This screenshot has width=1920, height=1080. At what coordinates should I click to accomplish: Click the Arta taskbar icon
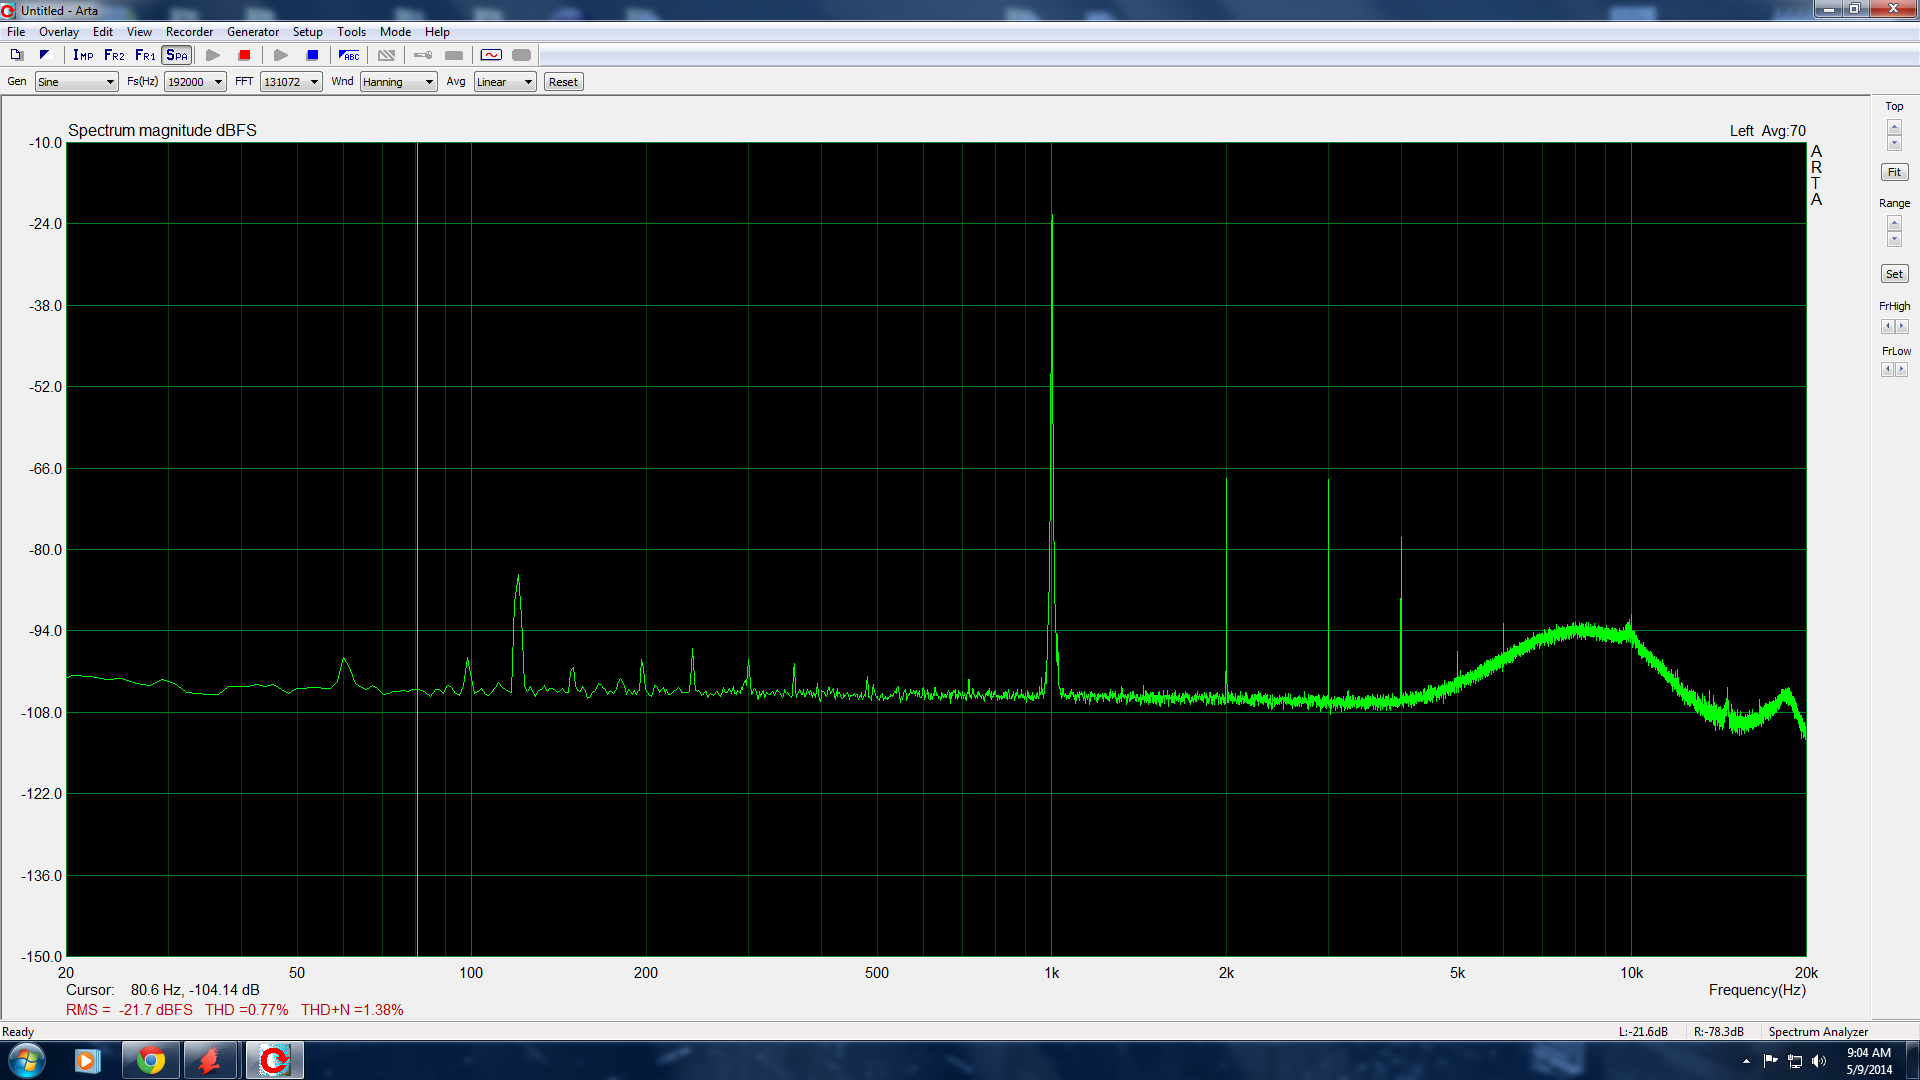pos(274,1060)
